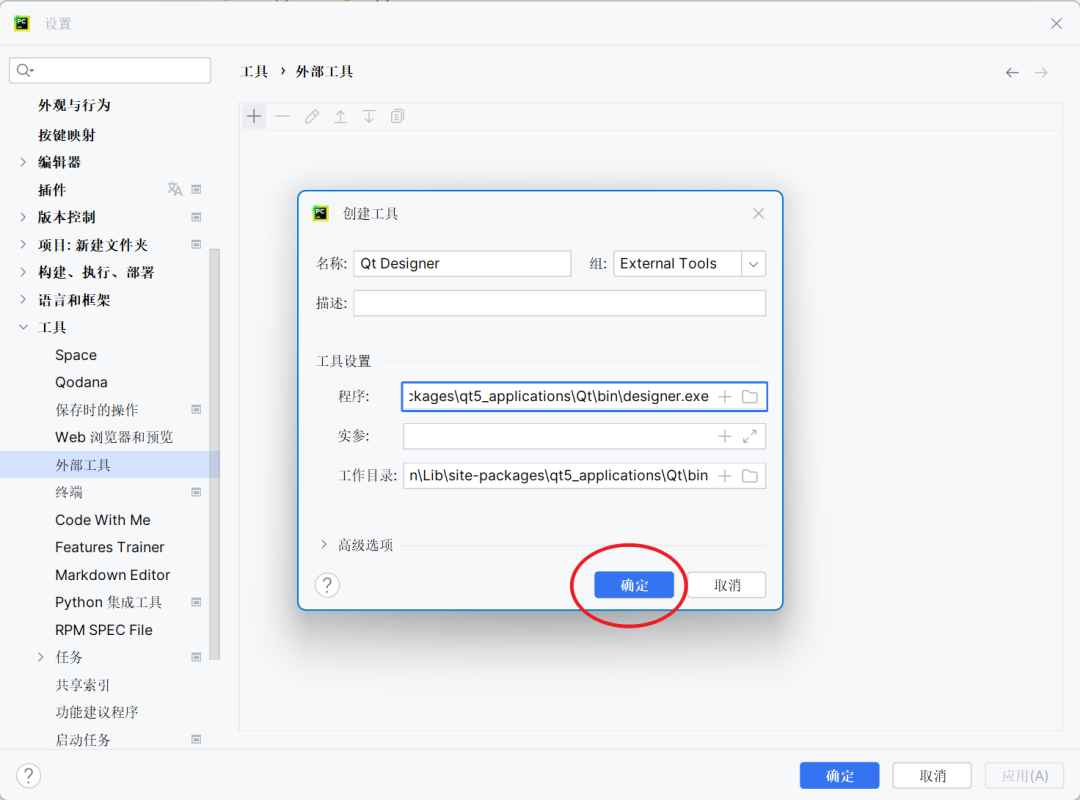Expand the 版本控制 tree node

pos(23,217)
